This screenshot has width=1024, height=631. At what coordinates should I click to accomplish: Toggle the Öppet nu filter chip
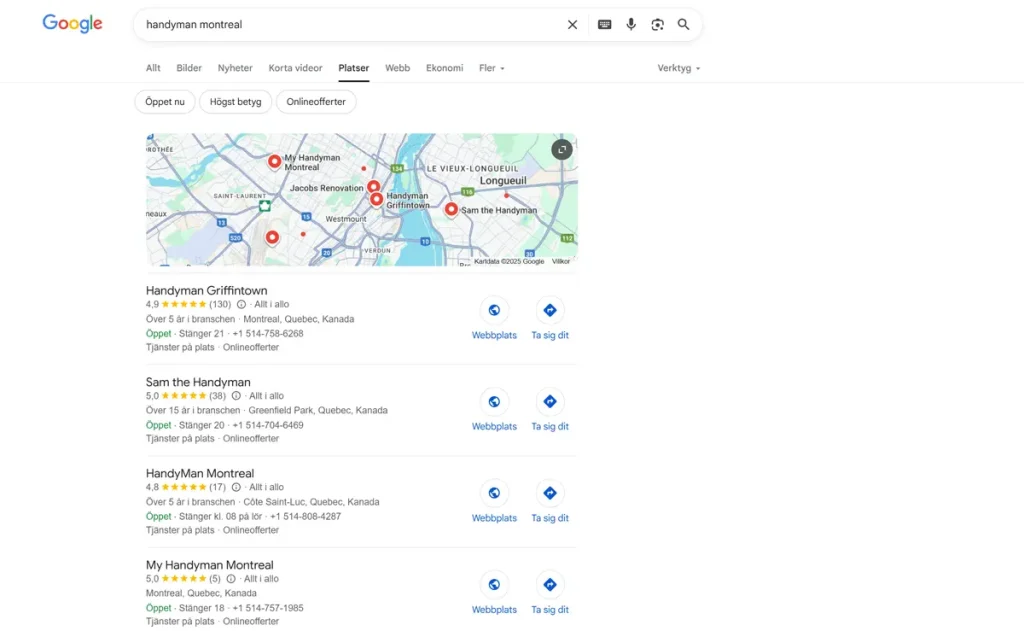click(x=165, y=102)
